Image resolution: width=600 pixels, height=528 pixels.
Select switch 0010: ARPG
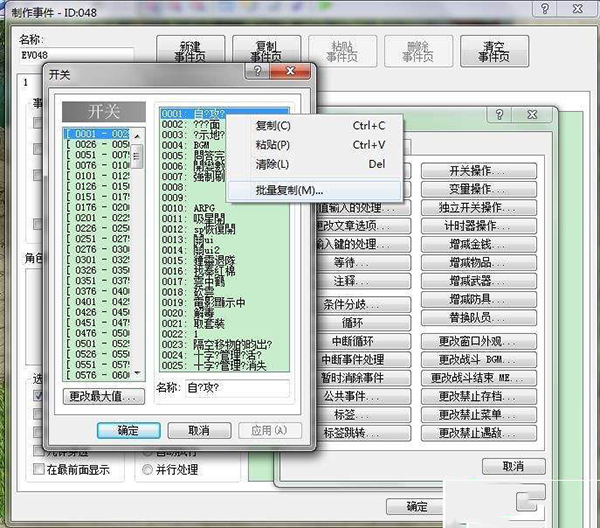pos(224,208)
